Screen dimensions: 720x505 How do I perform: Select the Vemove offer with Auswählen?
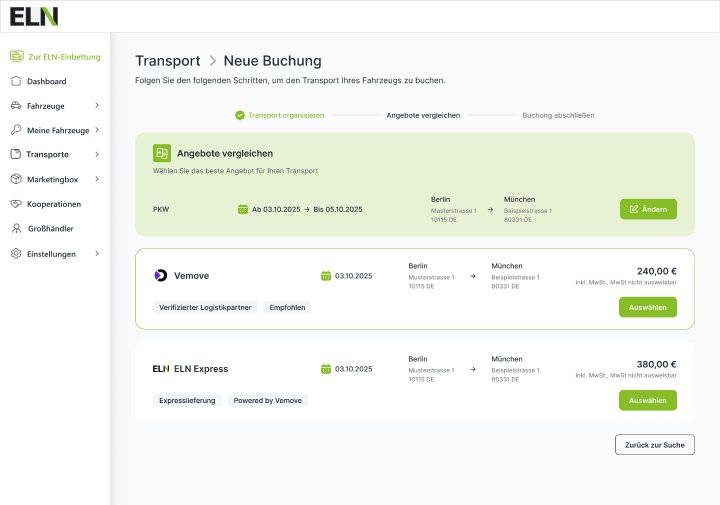(647, 307)
